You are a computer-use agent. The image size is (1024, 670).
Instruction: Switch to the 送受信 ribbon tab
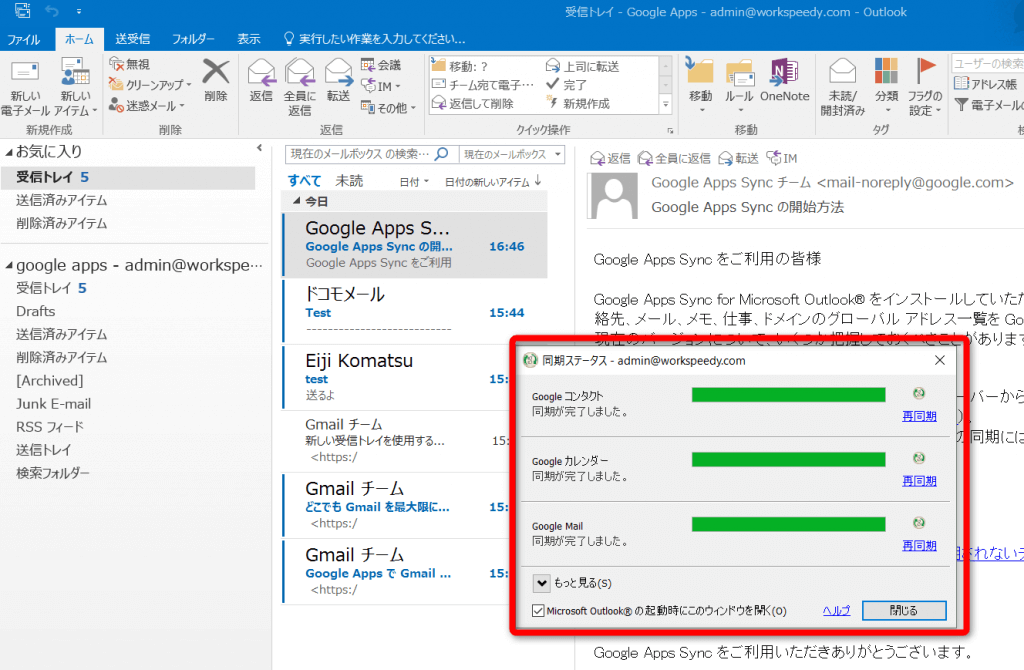[x=133, y=39]
